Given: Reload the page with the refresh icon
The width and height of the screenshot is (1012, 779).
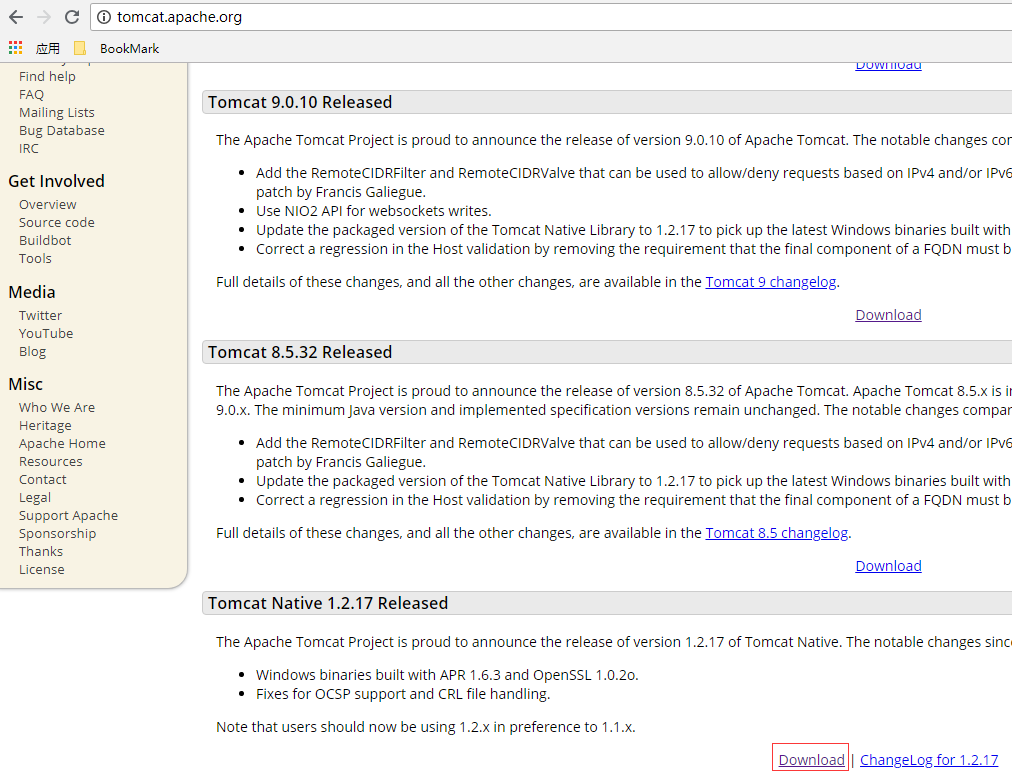Looking at the screenshot, I should [x=72, y=17].
